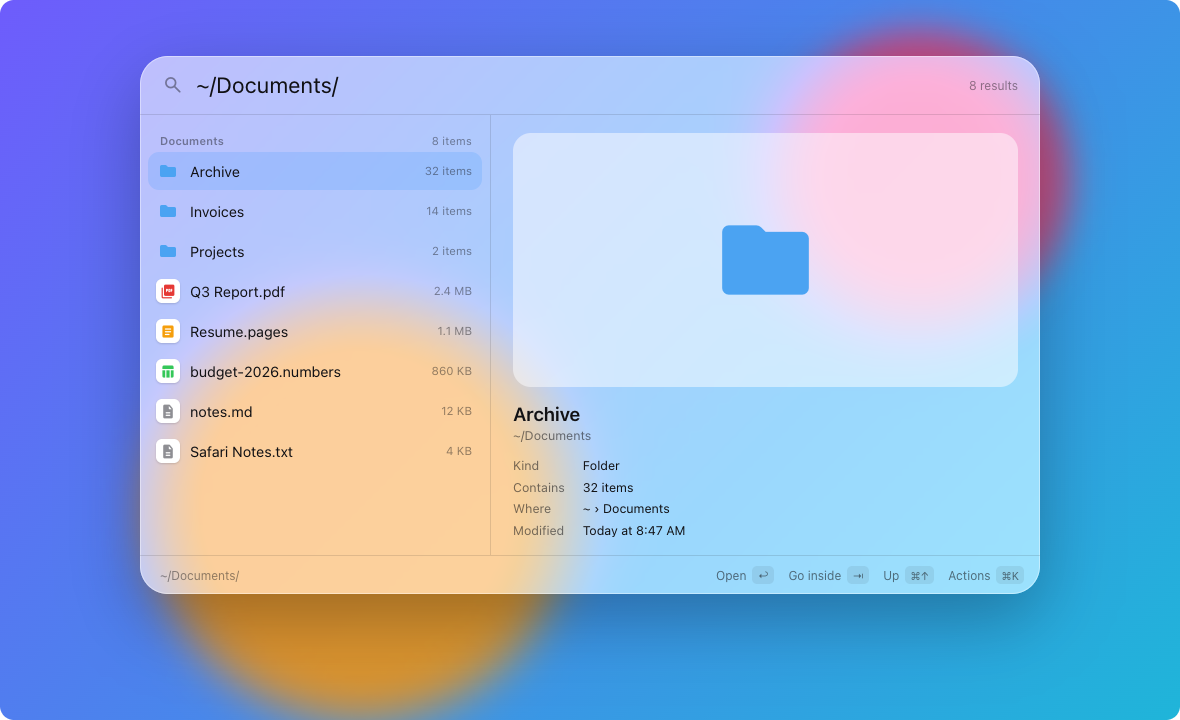Click the Invoices folder icon
This screenshot has height=720, width=1180.
[x=168, y=211]
